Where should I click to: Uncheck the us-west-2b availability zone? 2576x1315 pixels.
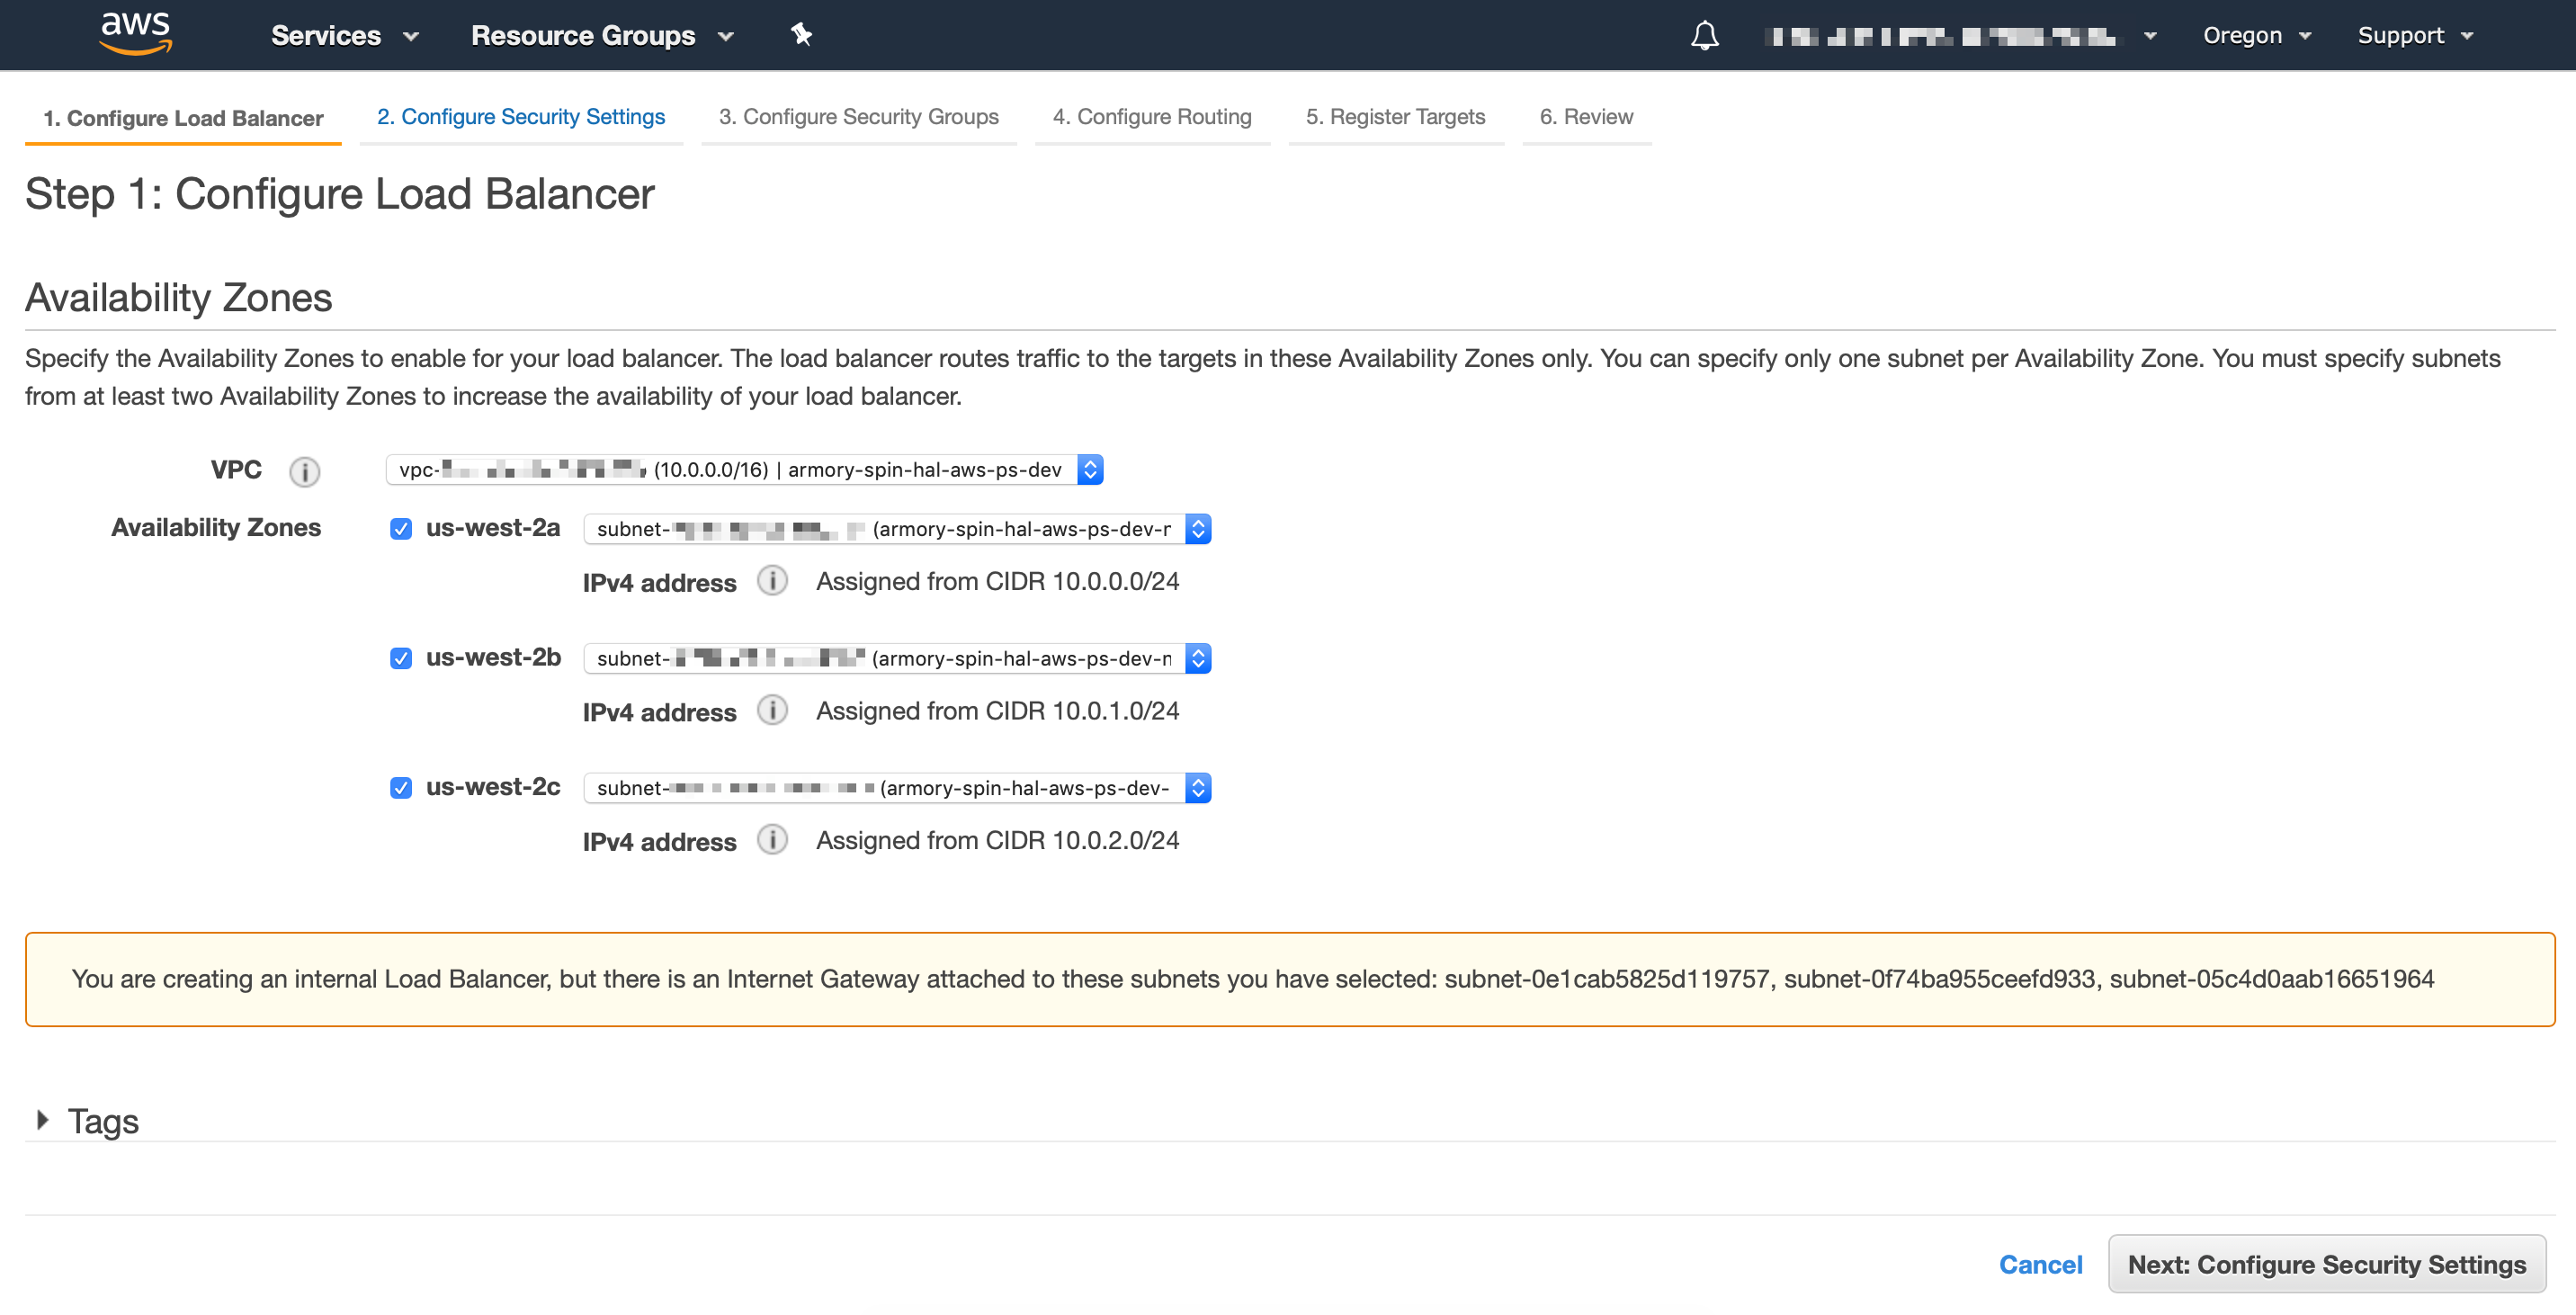pyautogui.click(x=401, y=658)
